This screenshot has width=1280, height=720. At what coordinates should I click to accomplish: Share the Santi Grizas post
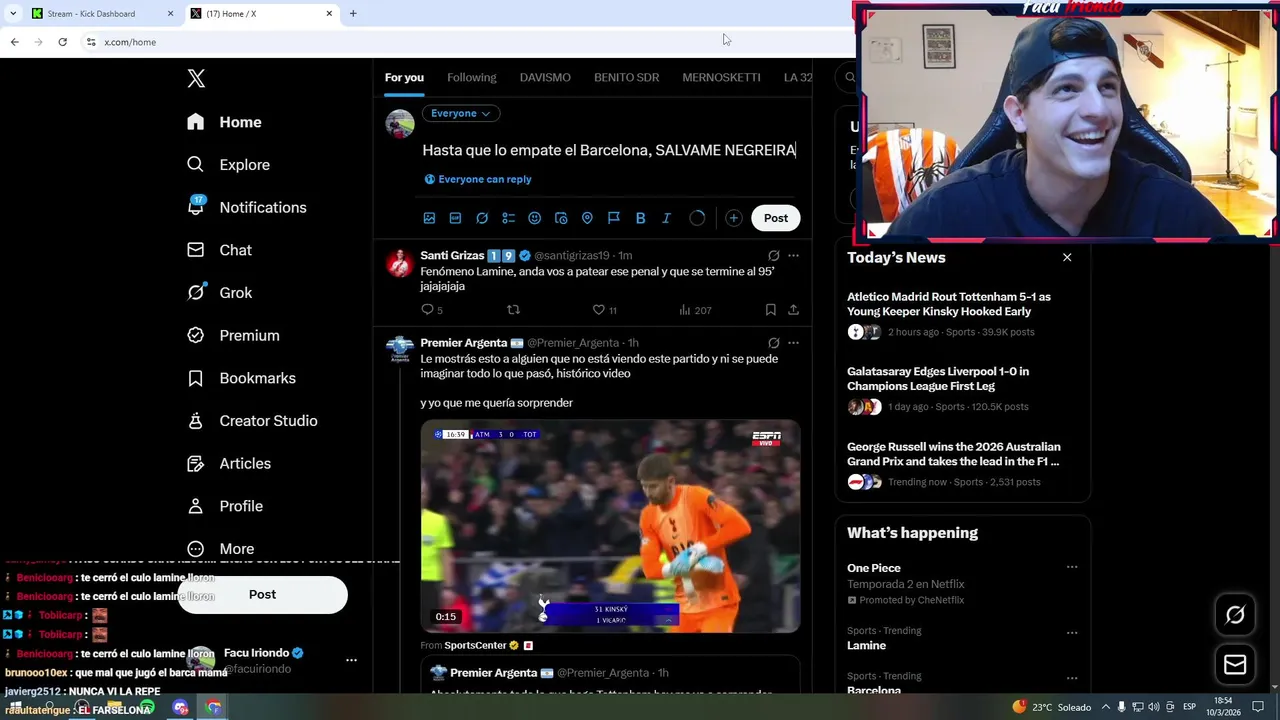point(793,310)
